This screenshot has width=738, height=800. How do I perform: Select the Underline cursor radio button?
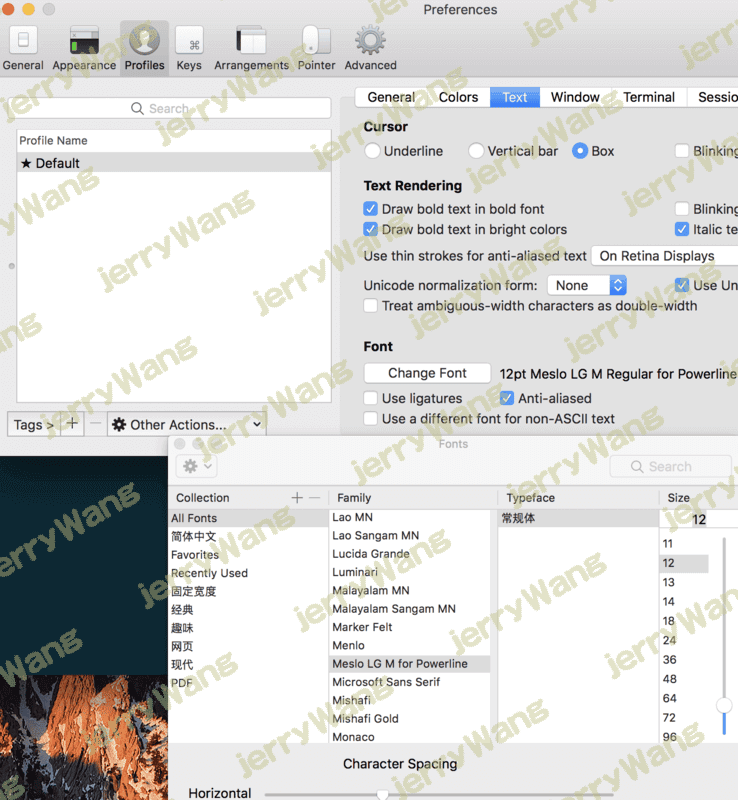coord(372,151)
